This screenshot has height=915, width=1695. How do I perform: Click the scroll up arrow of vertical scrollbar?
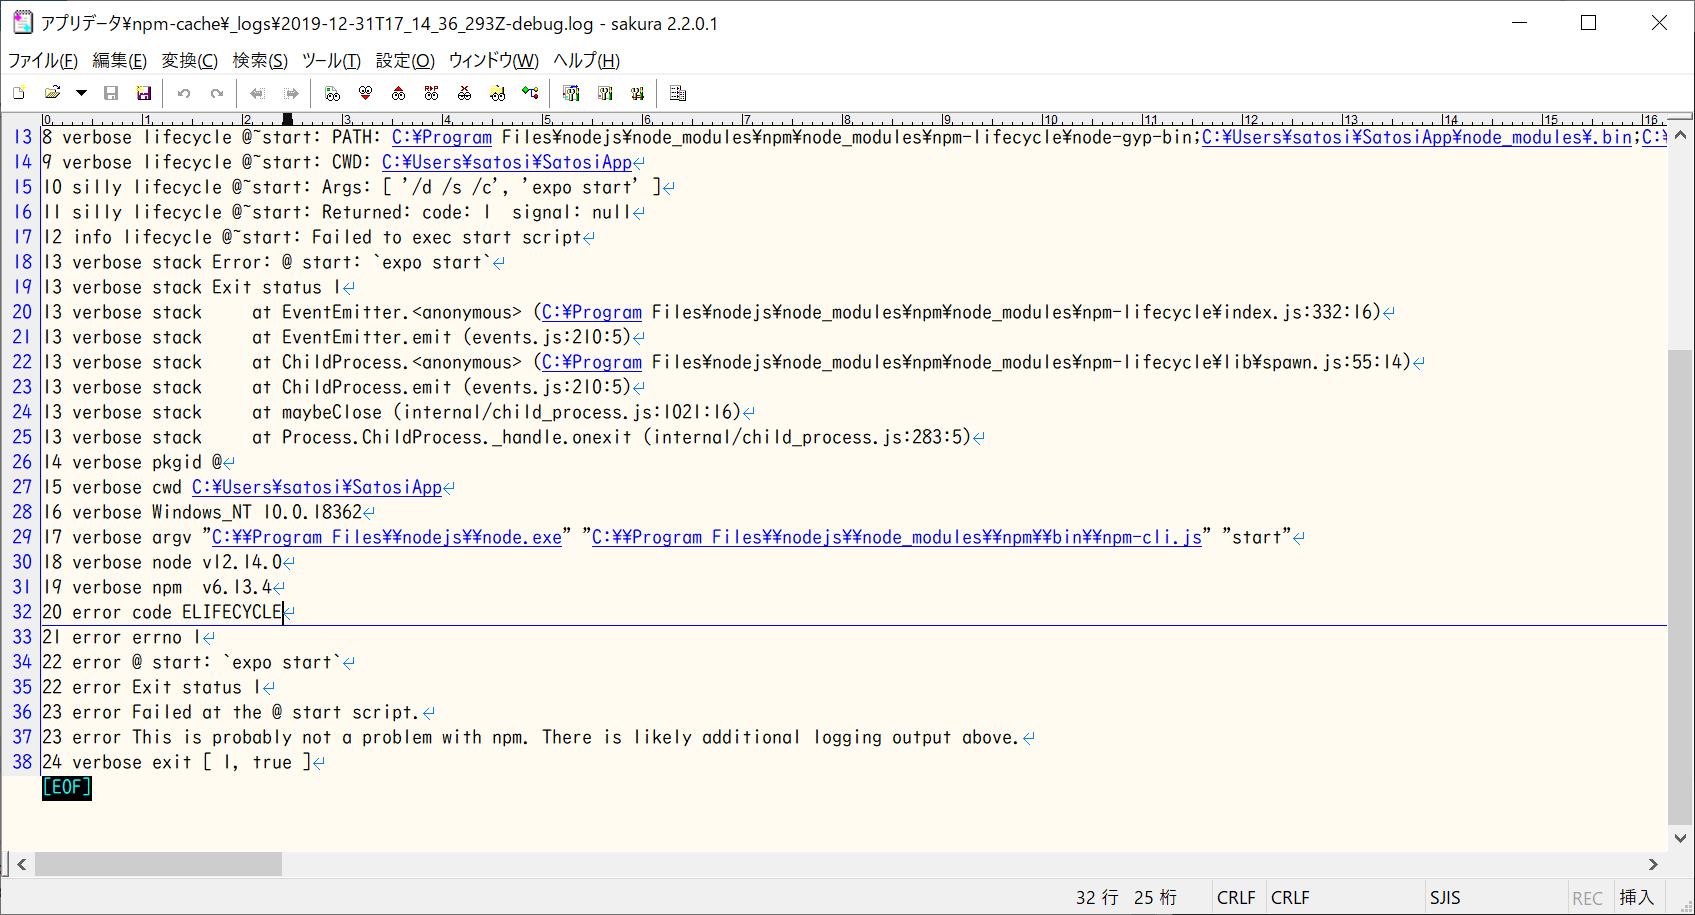(x=1680, y=135)
